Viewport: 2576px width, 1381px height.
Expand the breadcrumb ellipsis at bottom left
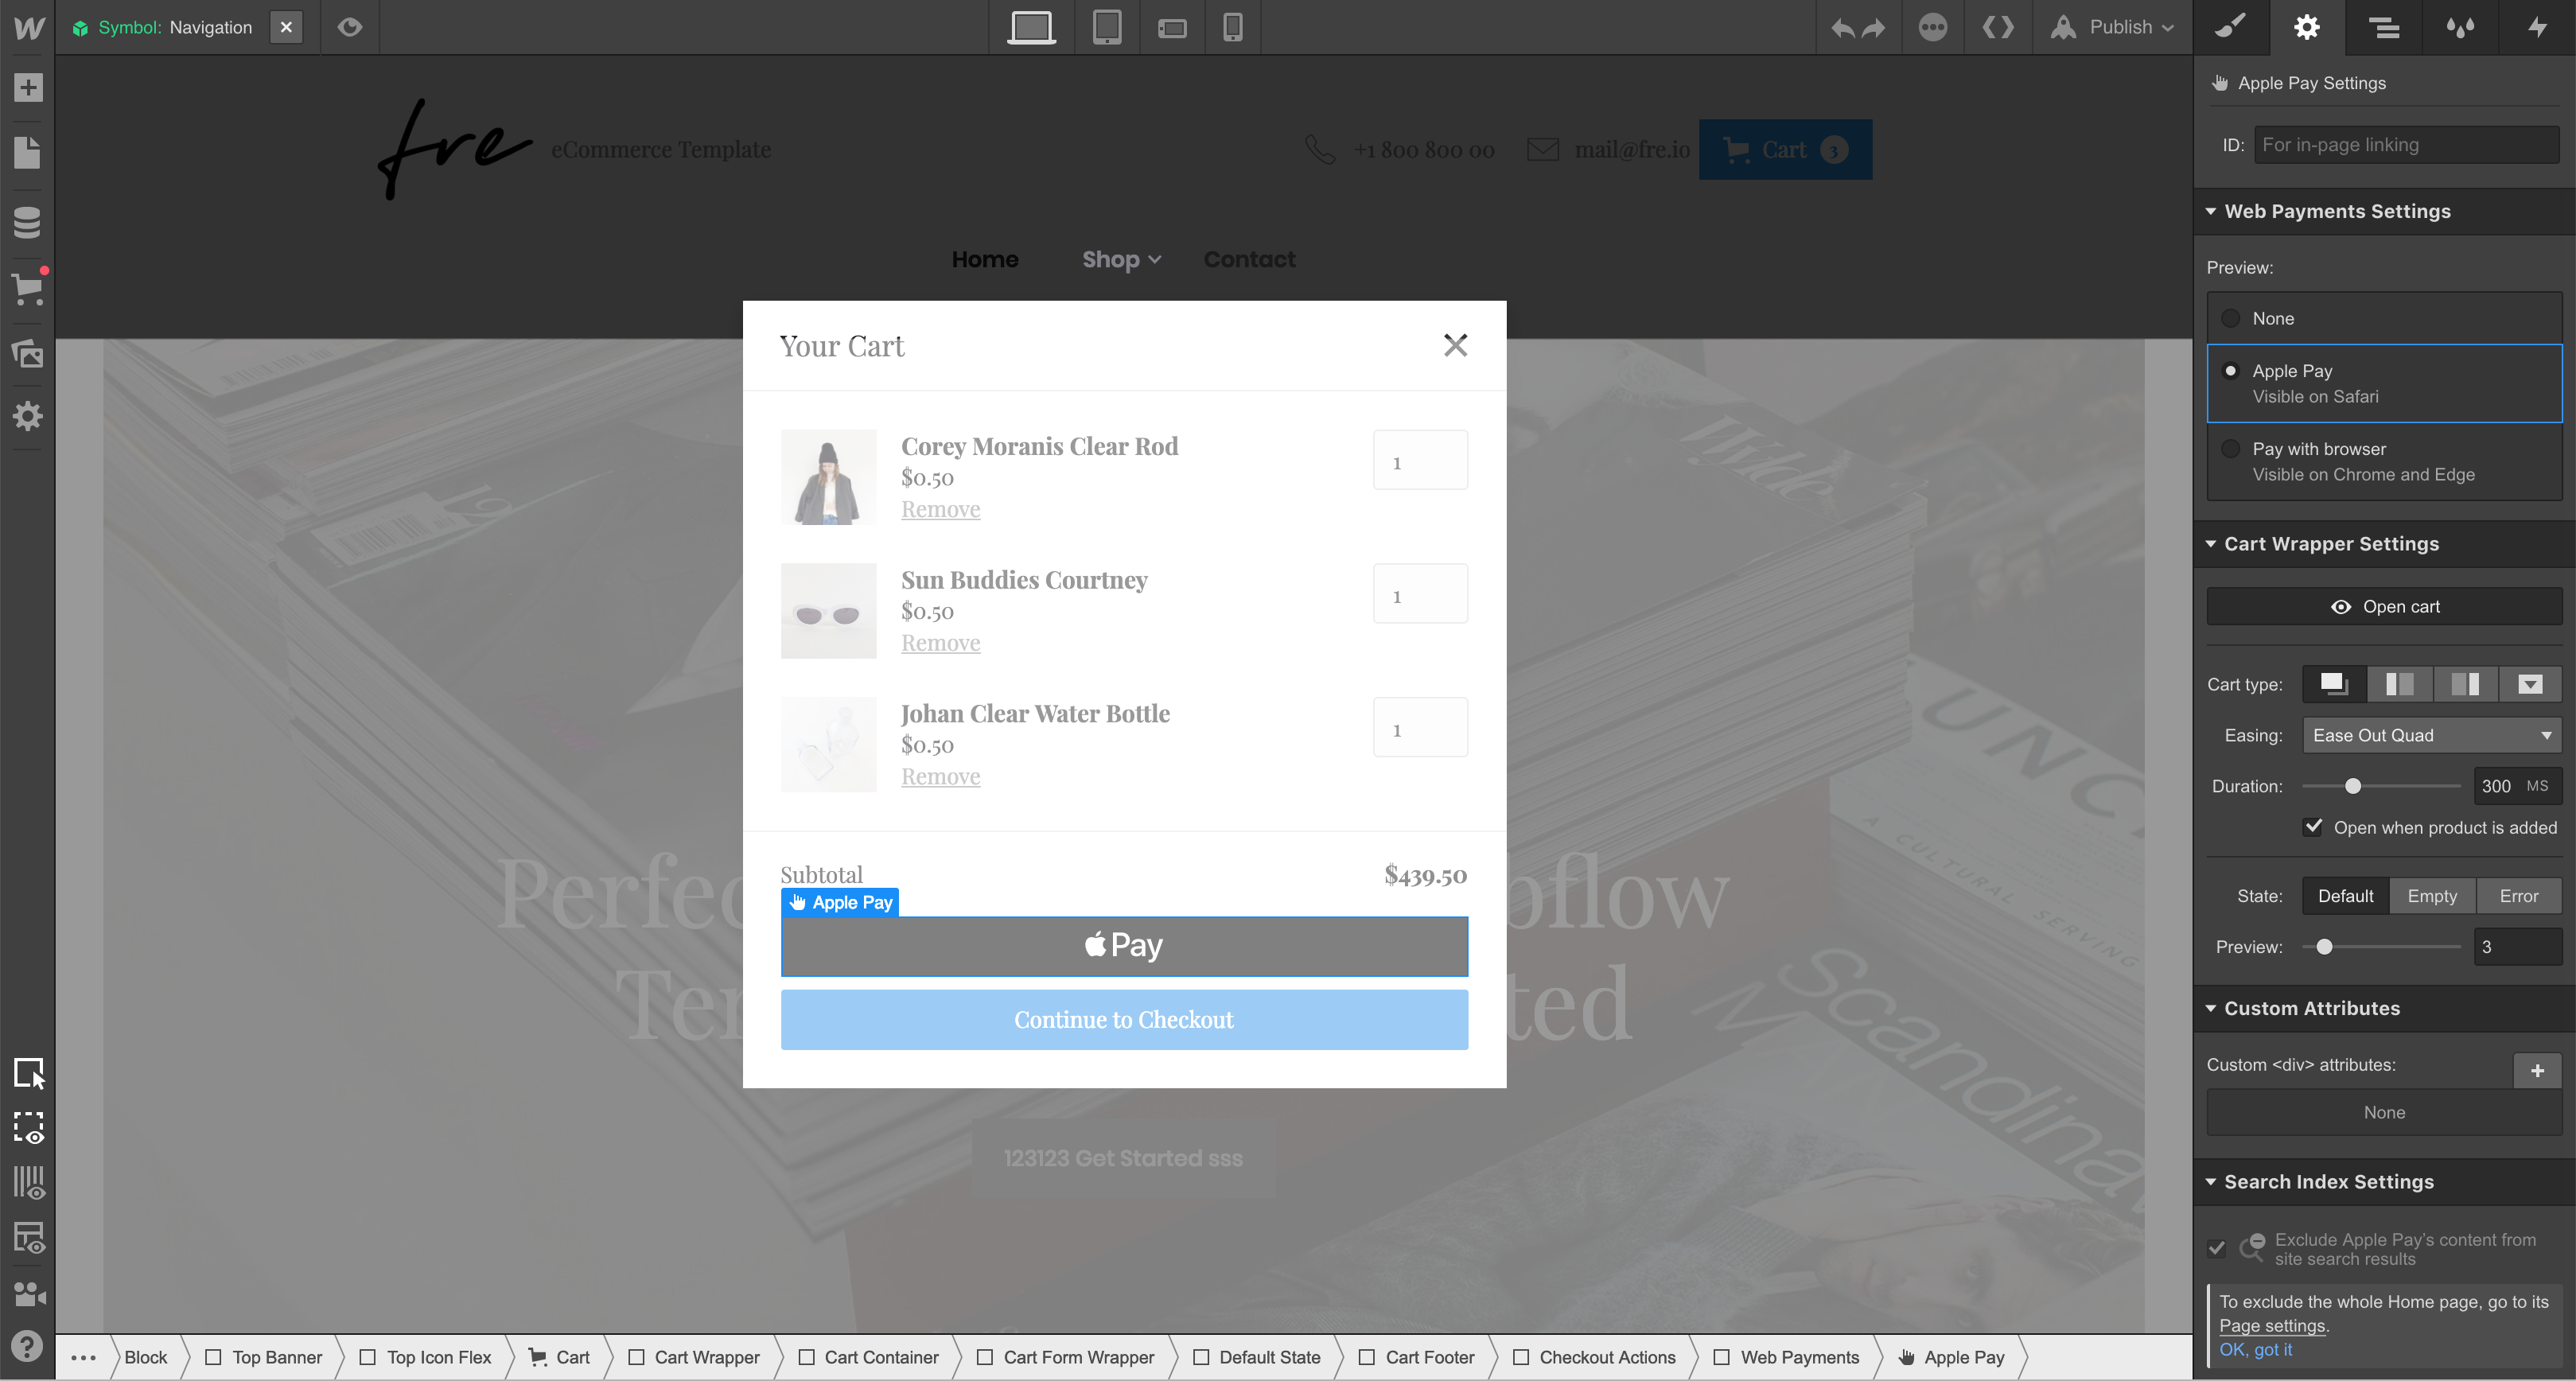pos(84,1358)
